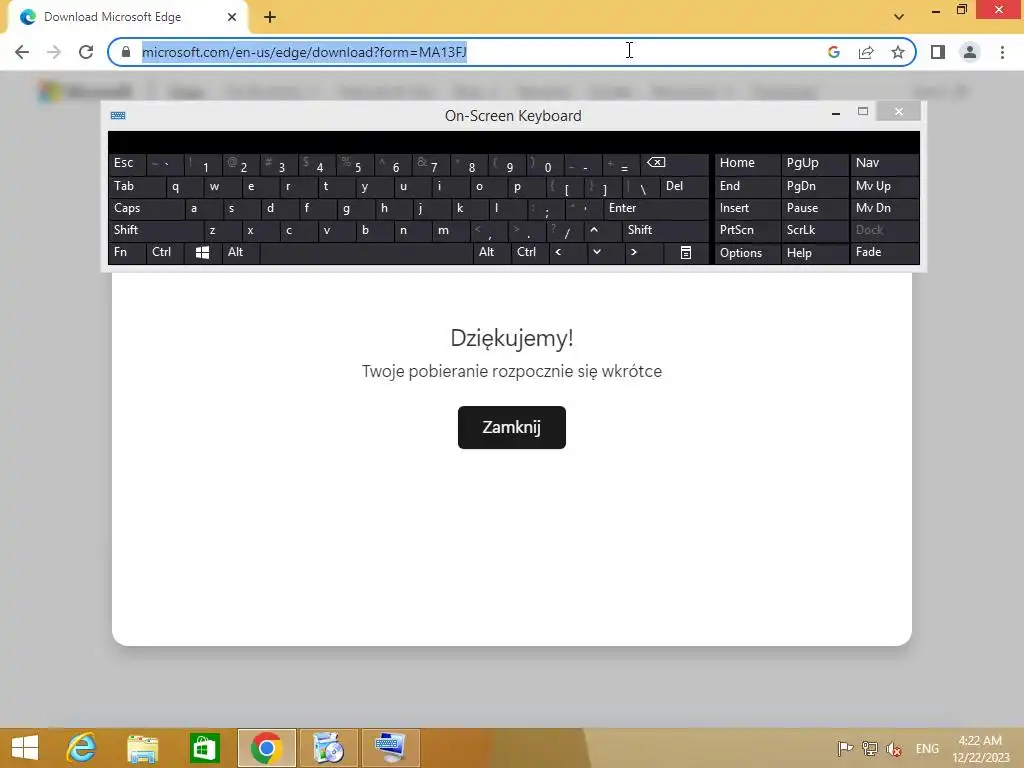Open On-Screen Keyboard Options
This screenshot has height=768, width=1024.
(747, 252)
